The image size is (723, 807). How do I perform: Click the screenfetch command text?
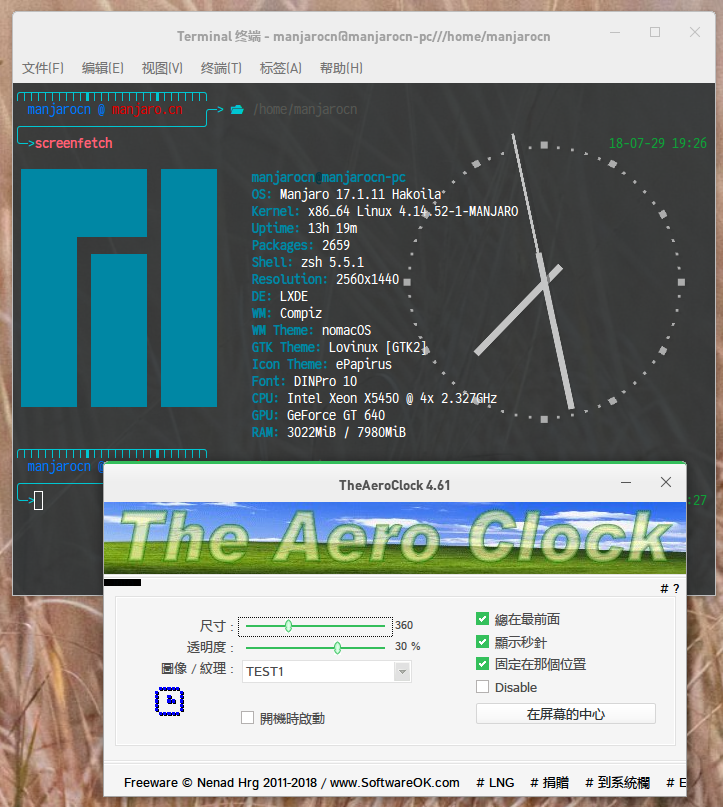pos(74,143)
